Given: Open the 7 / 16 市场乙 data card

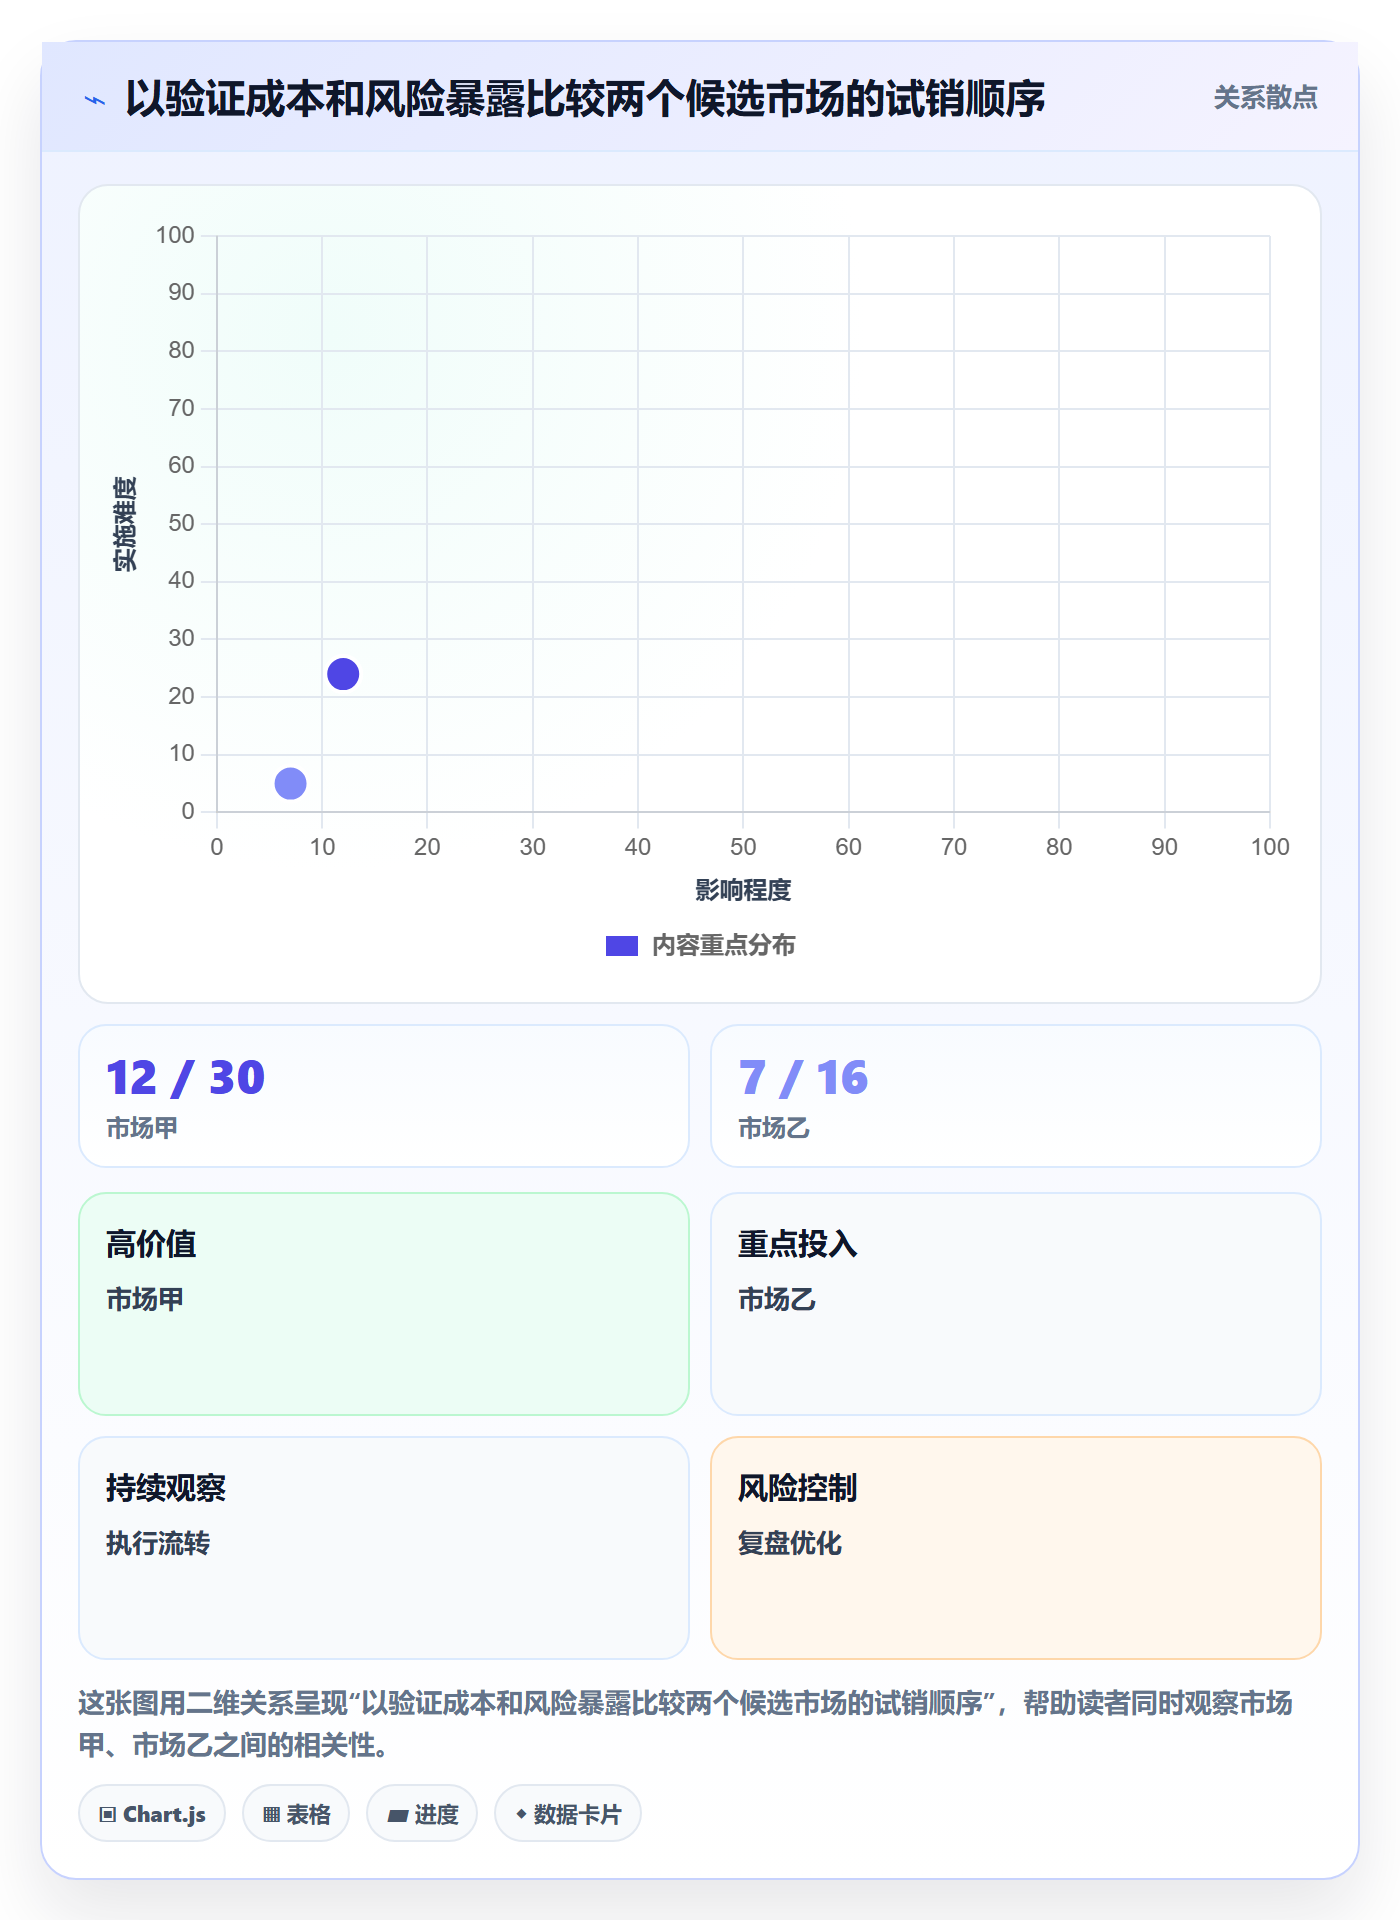Looking at the screenshot, I should click(x=1015, y=1096).
